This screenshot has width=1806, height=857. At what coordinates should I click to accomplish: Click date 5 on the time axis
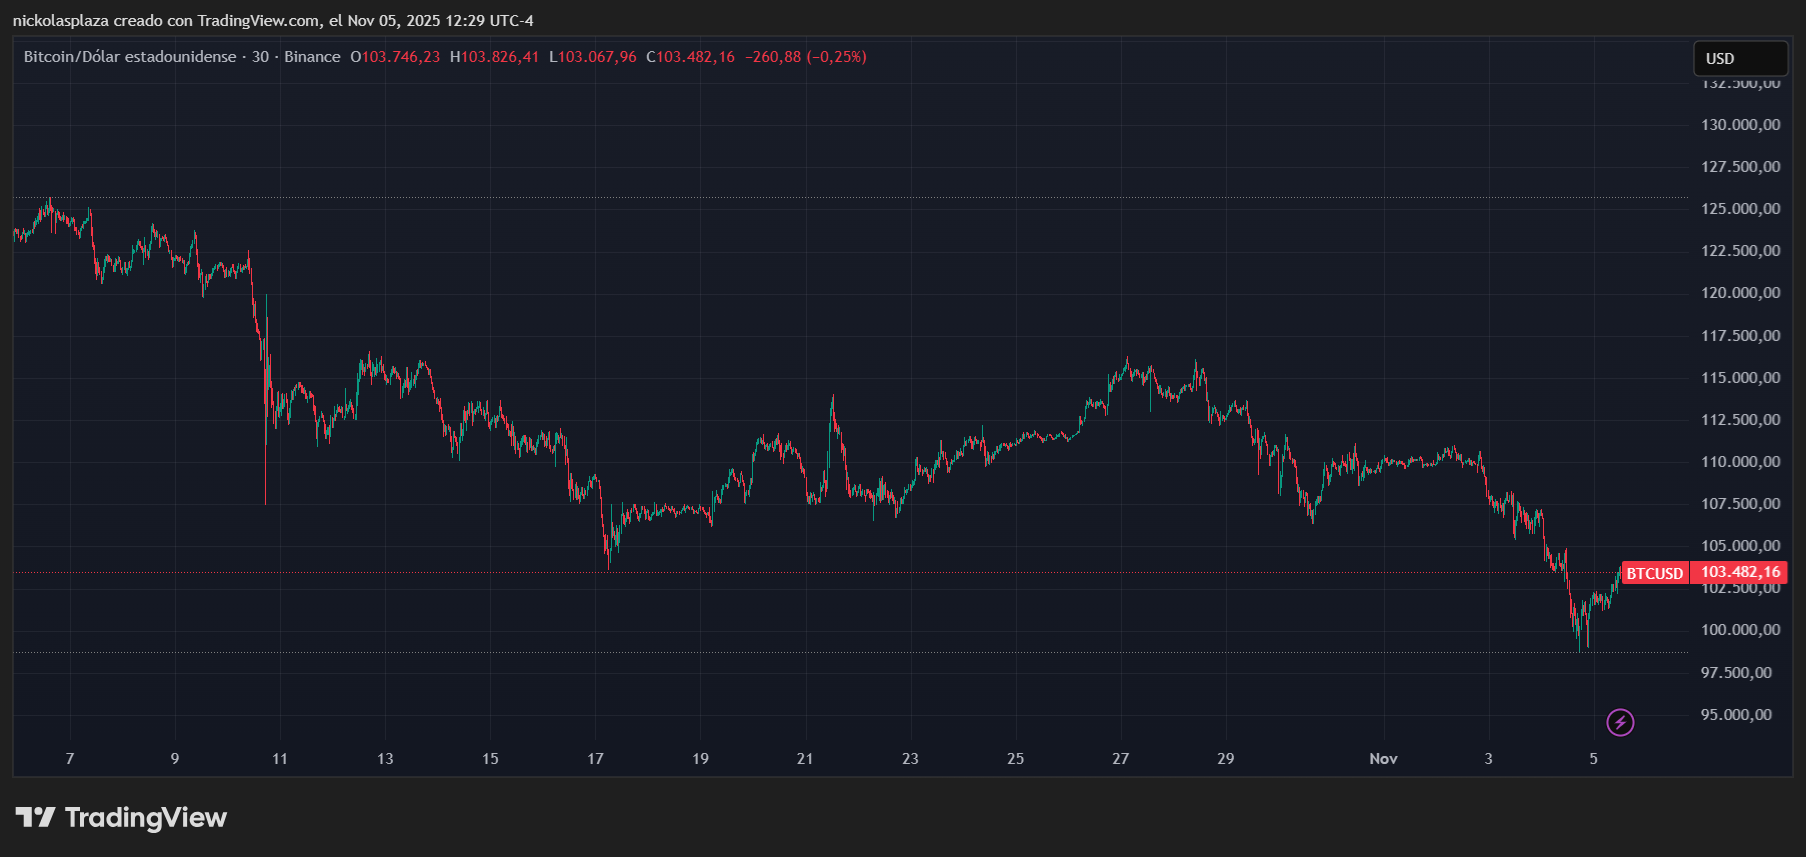(1593, 759)
